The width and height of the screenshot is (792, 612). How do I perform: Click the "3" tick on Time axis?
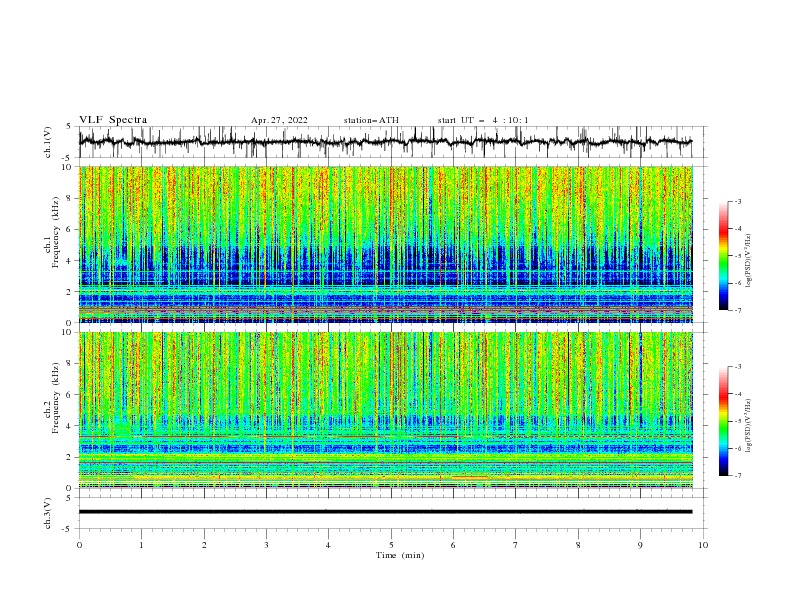click(x=266, y=545)
